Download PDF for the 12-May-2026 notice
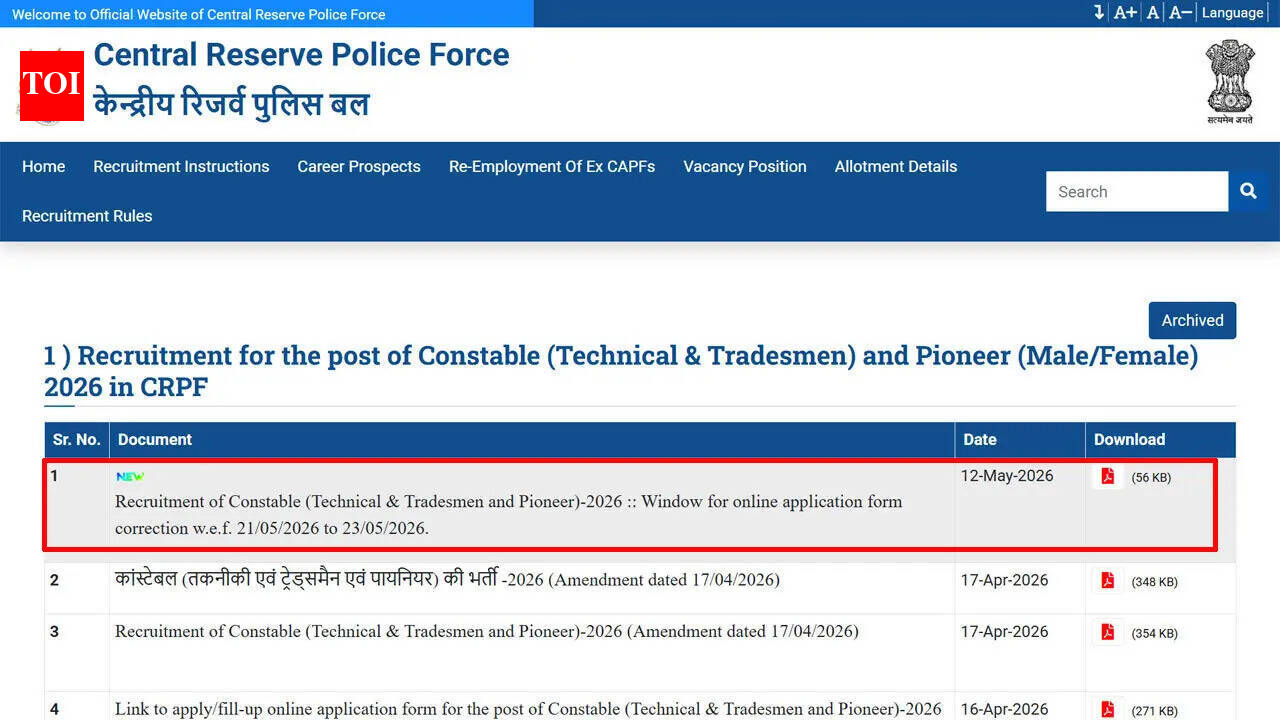 pyautogui.click(x=1107, y=476)
